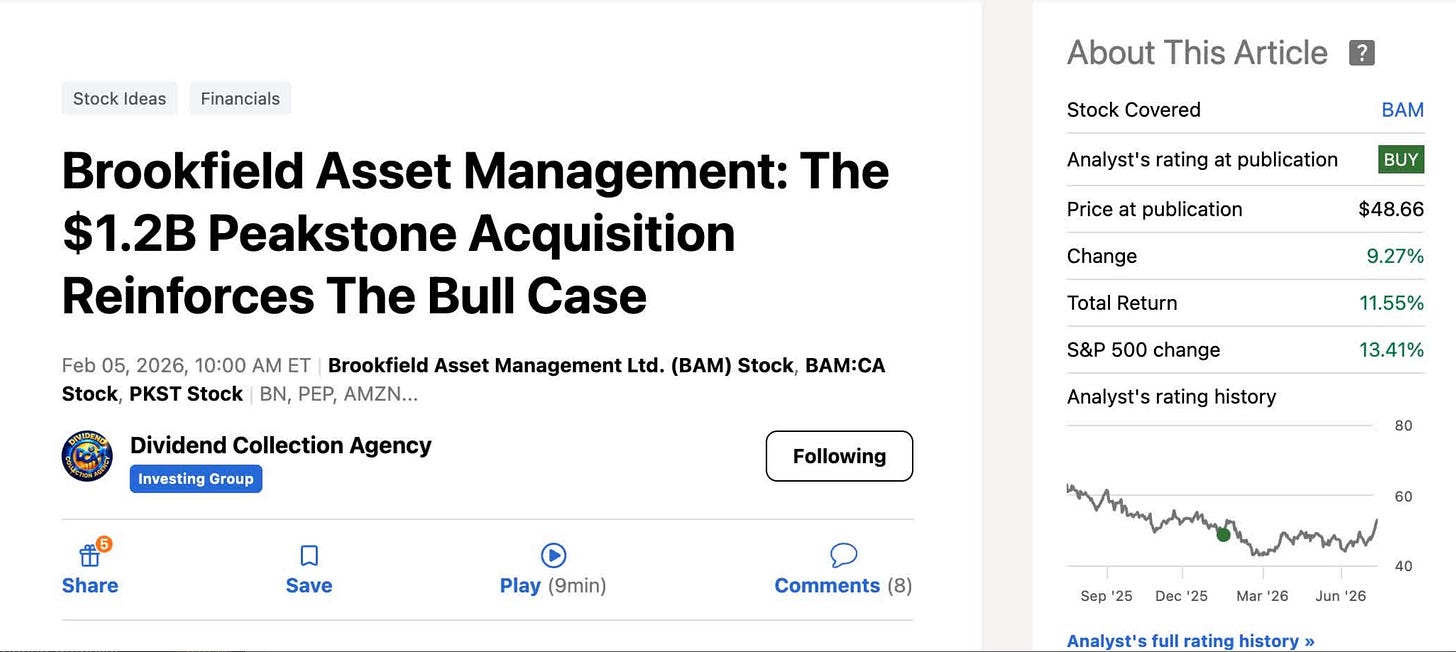
Task: Click the green rating dot on chart
Action: pyautogui.click(x=1223, y=535)
